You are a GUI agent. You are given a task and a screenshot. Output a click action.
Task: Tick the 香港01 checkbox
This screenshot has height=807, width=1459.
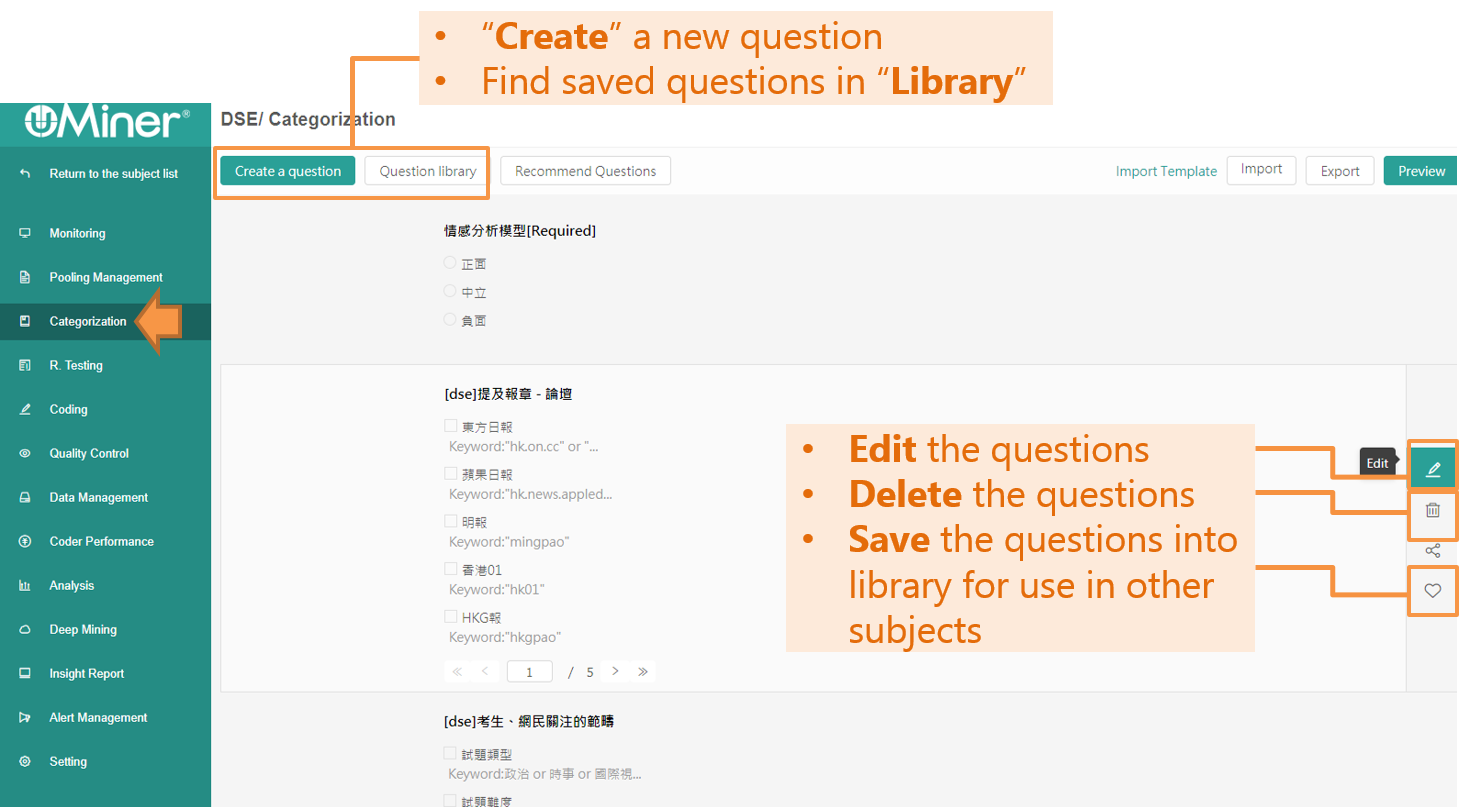coord(451,569)
